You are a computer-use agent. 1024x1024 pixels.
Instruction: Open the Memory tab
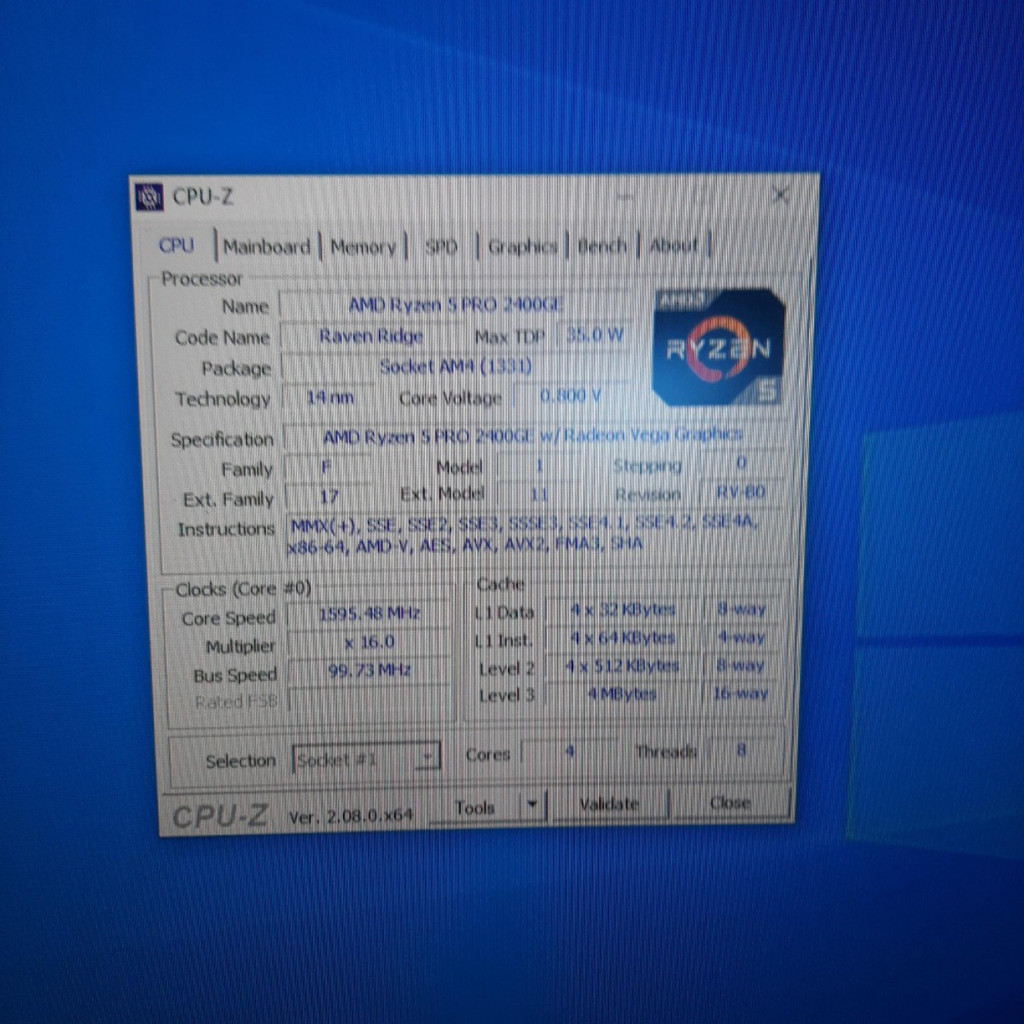point(363,248)
